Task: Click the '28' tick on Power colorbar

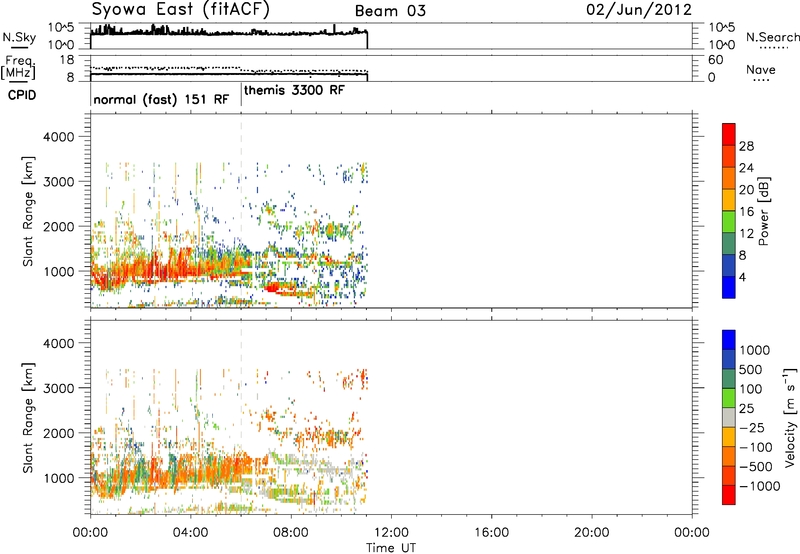Action: click(746, 146)
